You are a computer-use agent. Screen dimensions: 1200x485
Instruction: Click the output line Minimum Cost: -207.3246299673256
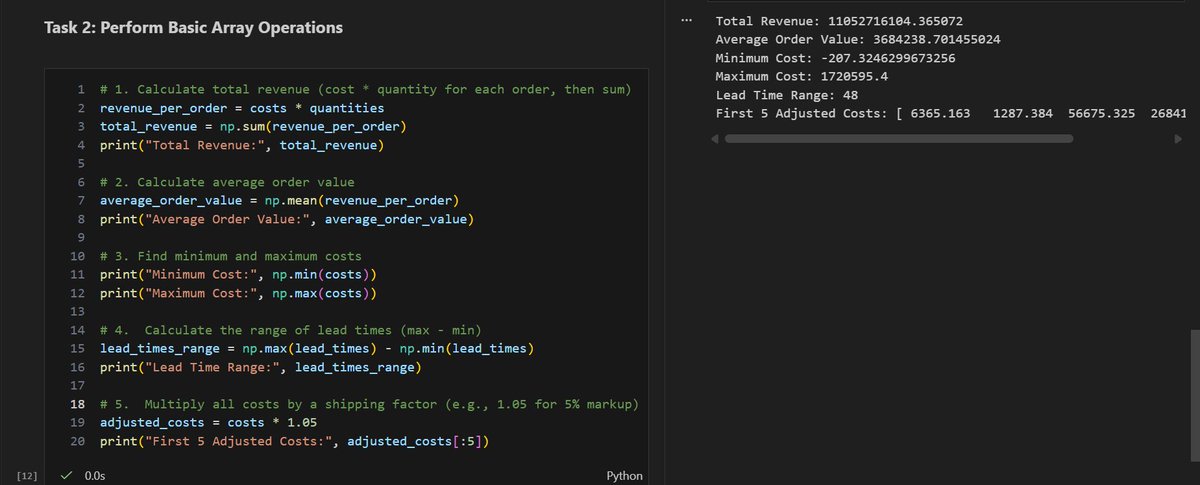[836, 58]
